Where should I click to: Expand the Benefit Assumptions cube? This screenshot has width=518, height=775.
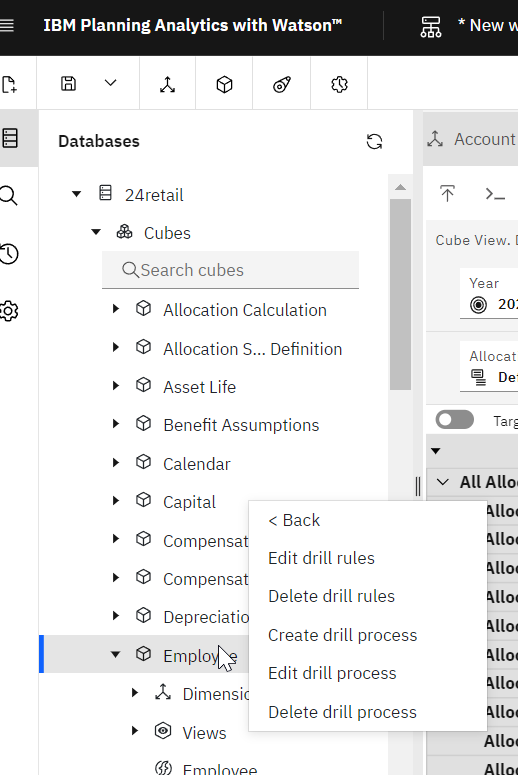(x=116, y=424)
